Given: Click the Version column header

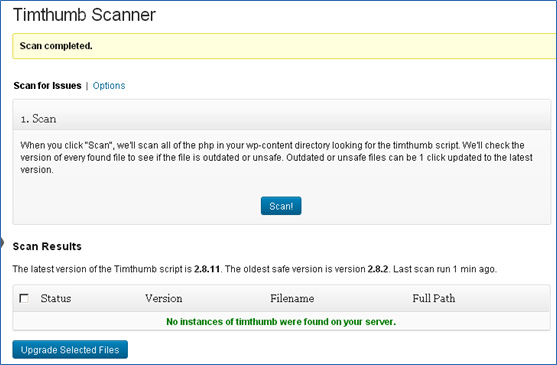Looking at the screenshot, I should (x=164, y=298).
